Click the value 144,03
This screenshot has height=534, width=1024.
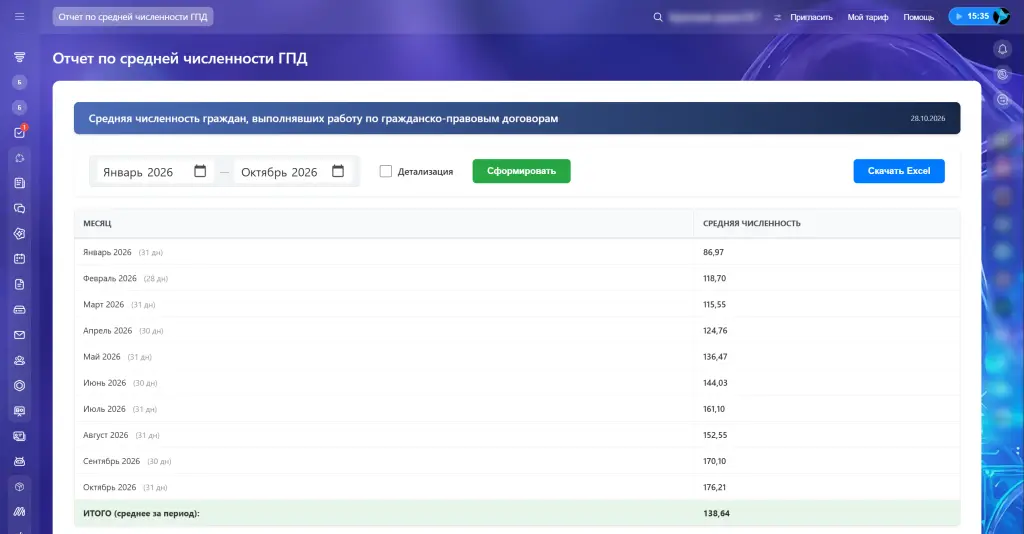[715, 383]
